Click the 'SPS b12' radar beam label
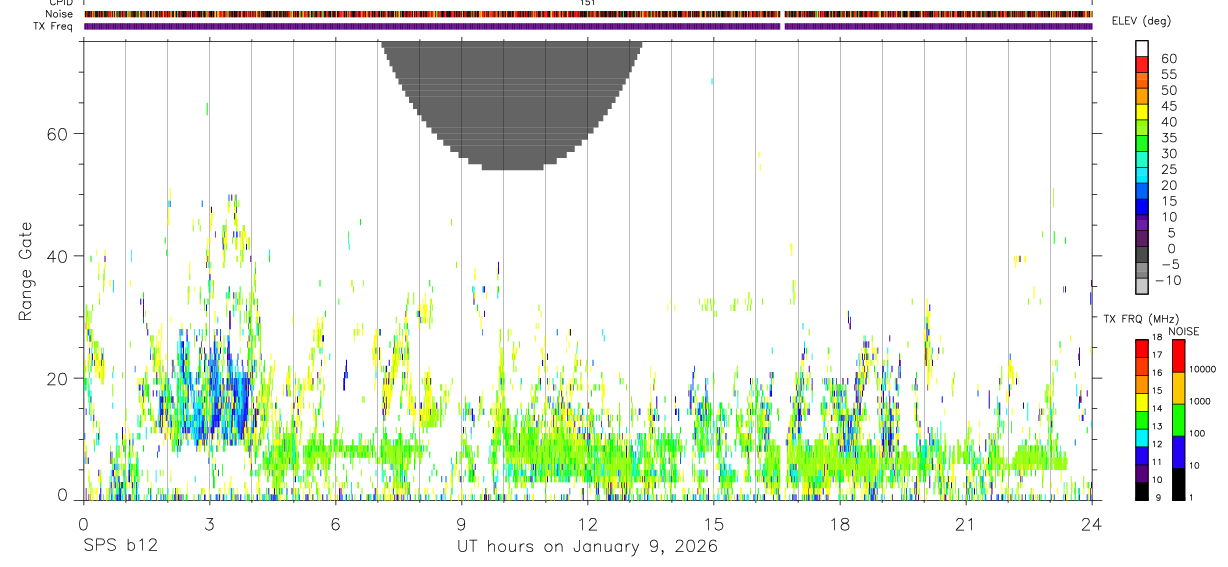1228x567 pixels. click(120, 547)
